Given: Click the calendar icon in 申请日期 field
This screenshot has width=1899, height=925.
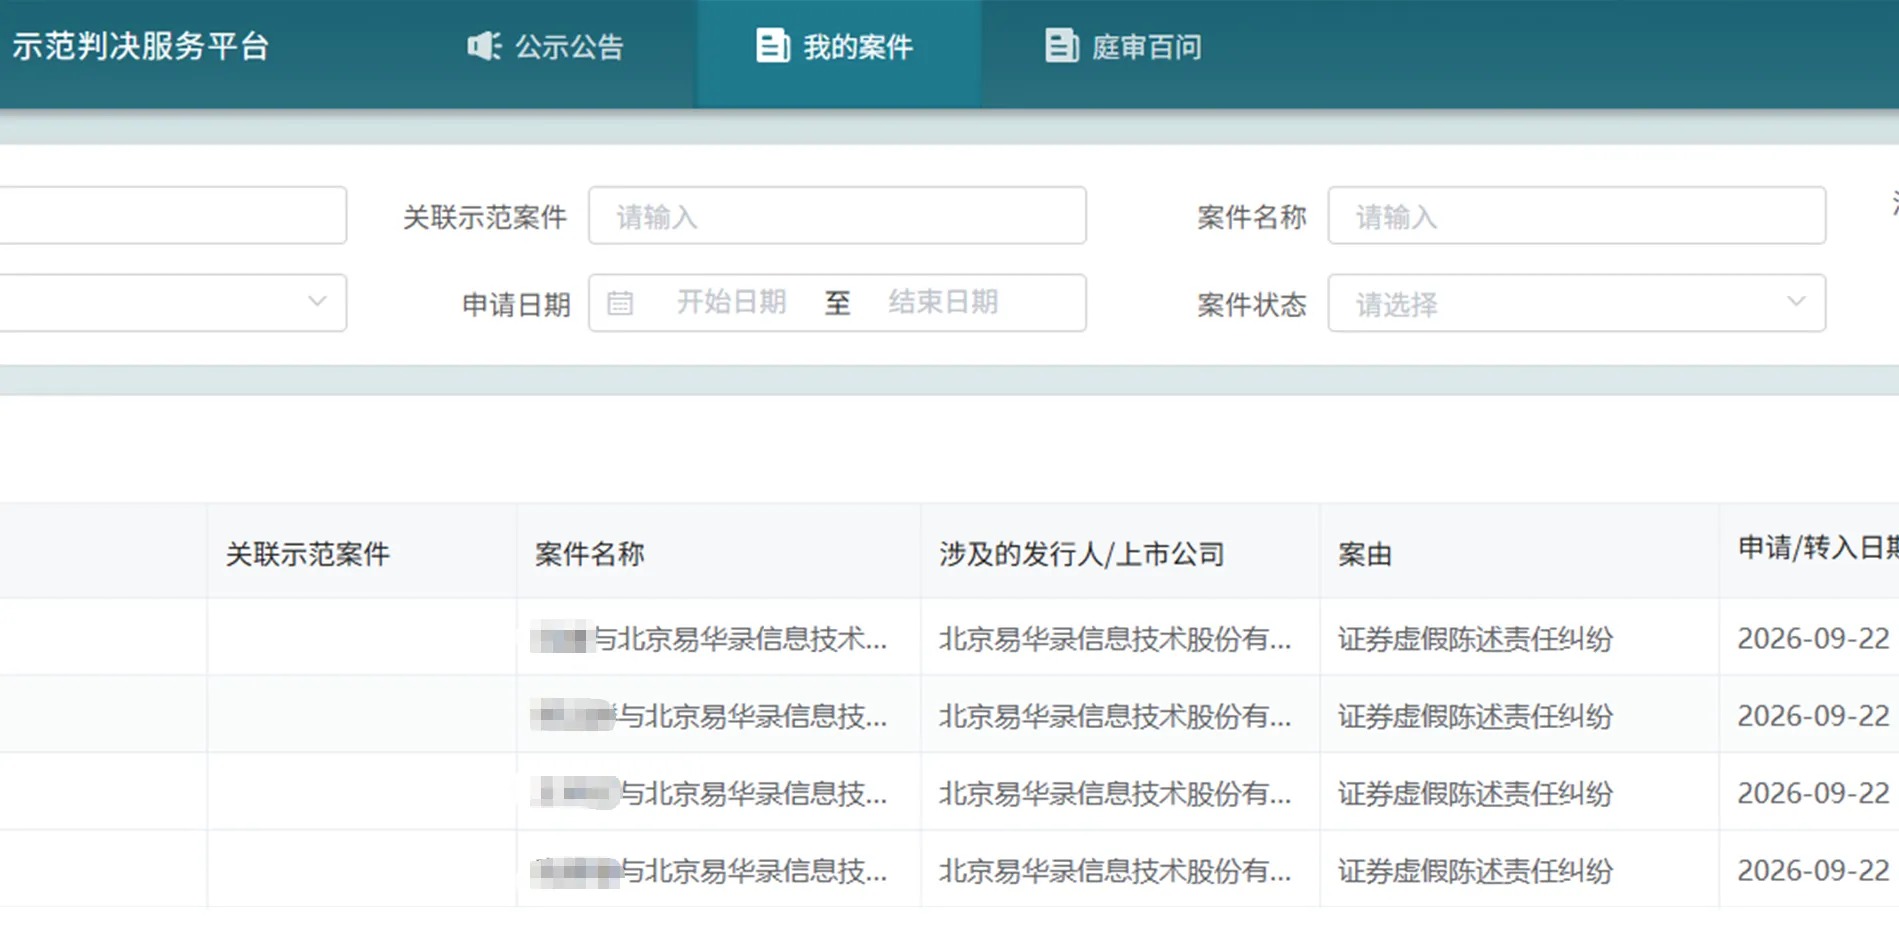Looking at the screenshot, I should 620,303.
